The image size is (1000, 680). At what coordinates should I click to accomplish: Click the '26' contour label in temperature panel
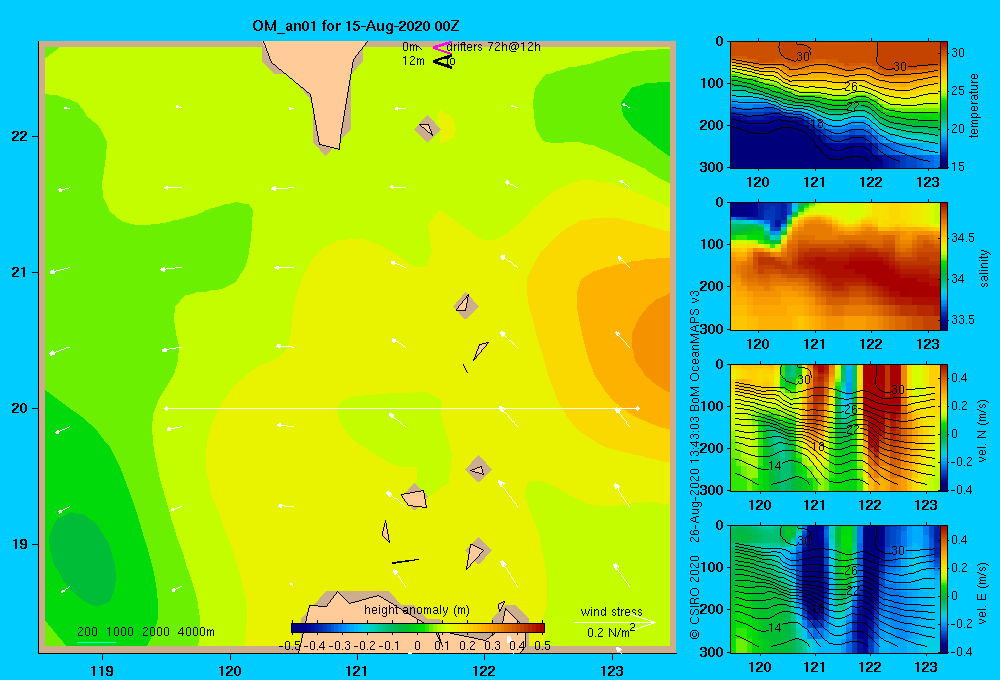(x=851, y=87)
